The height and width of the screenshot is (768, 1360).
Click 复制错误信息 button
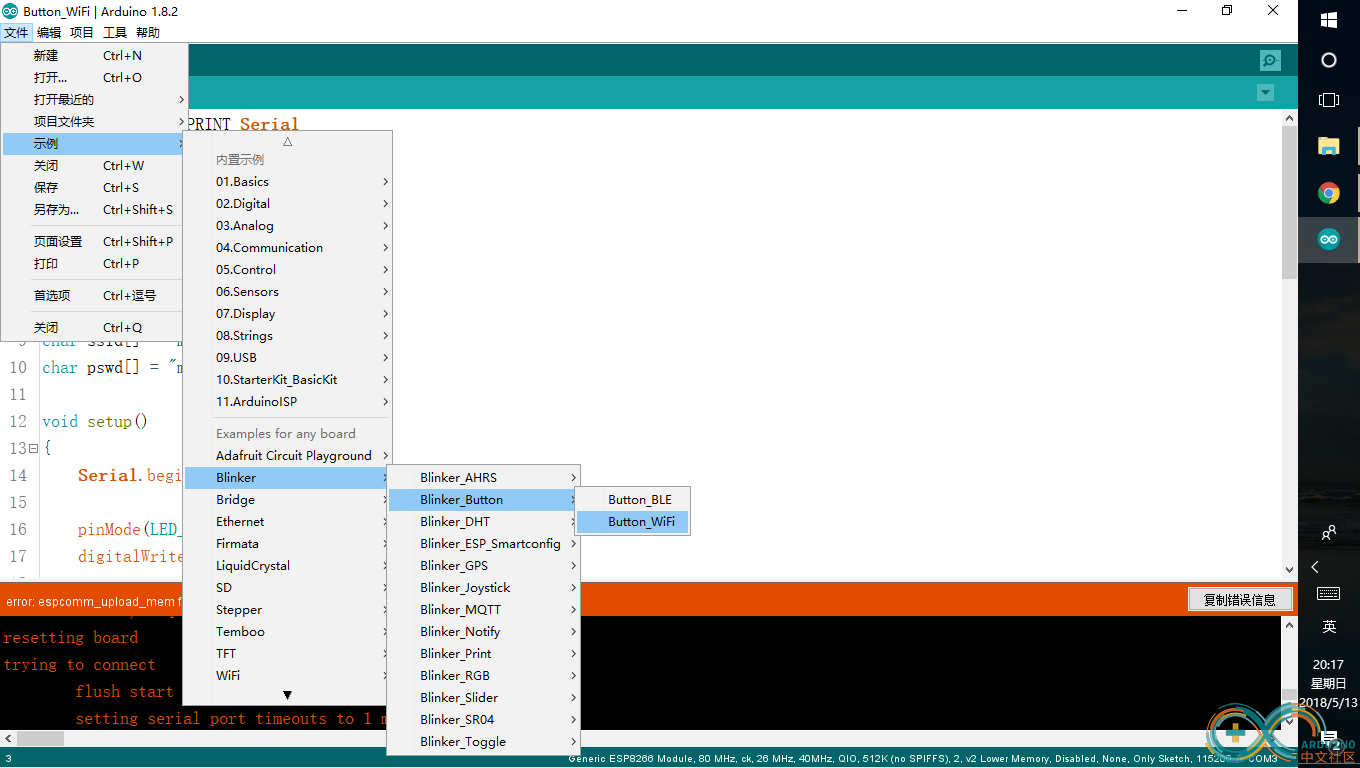pos(1240,600)
